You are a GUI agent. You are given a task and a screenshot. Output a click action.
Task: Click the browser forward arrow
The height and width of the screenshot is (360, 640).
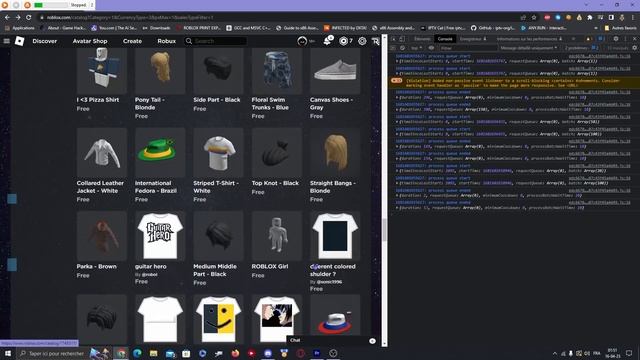coord(18,18)
